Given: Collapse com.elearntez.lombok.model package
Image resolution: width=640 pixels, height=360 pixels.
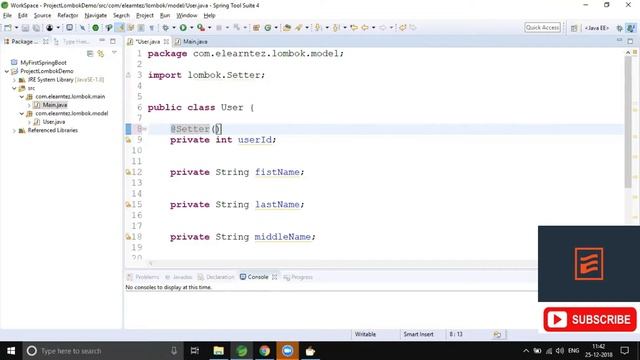Looking at the screenshot, I should [22, 113].
